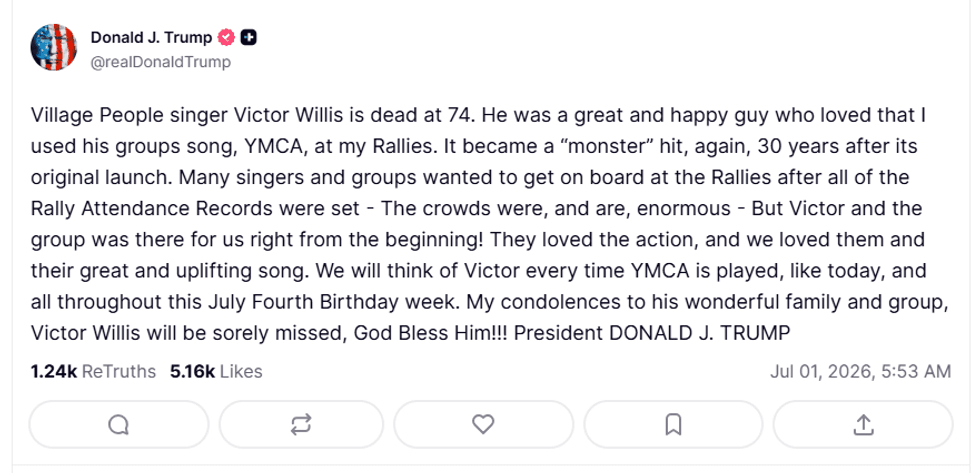Open the Donald J. Trump display name link
The image size is (980, 473).
(x=151, y=37)
